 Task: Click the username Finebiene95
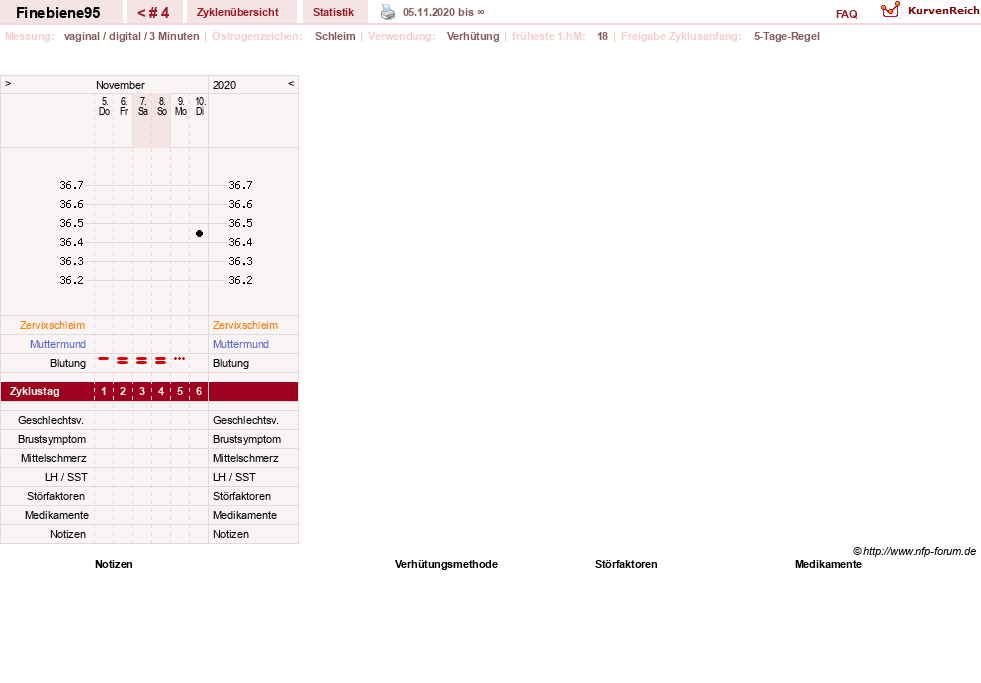(58, 13)
